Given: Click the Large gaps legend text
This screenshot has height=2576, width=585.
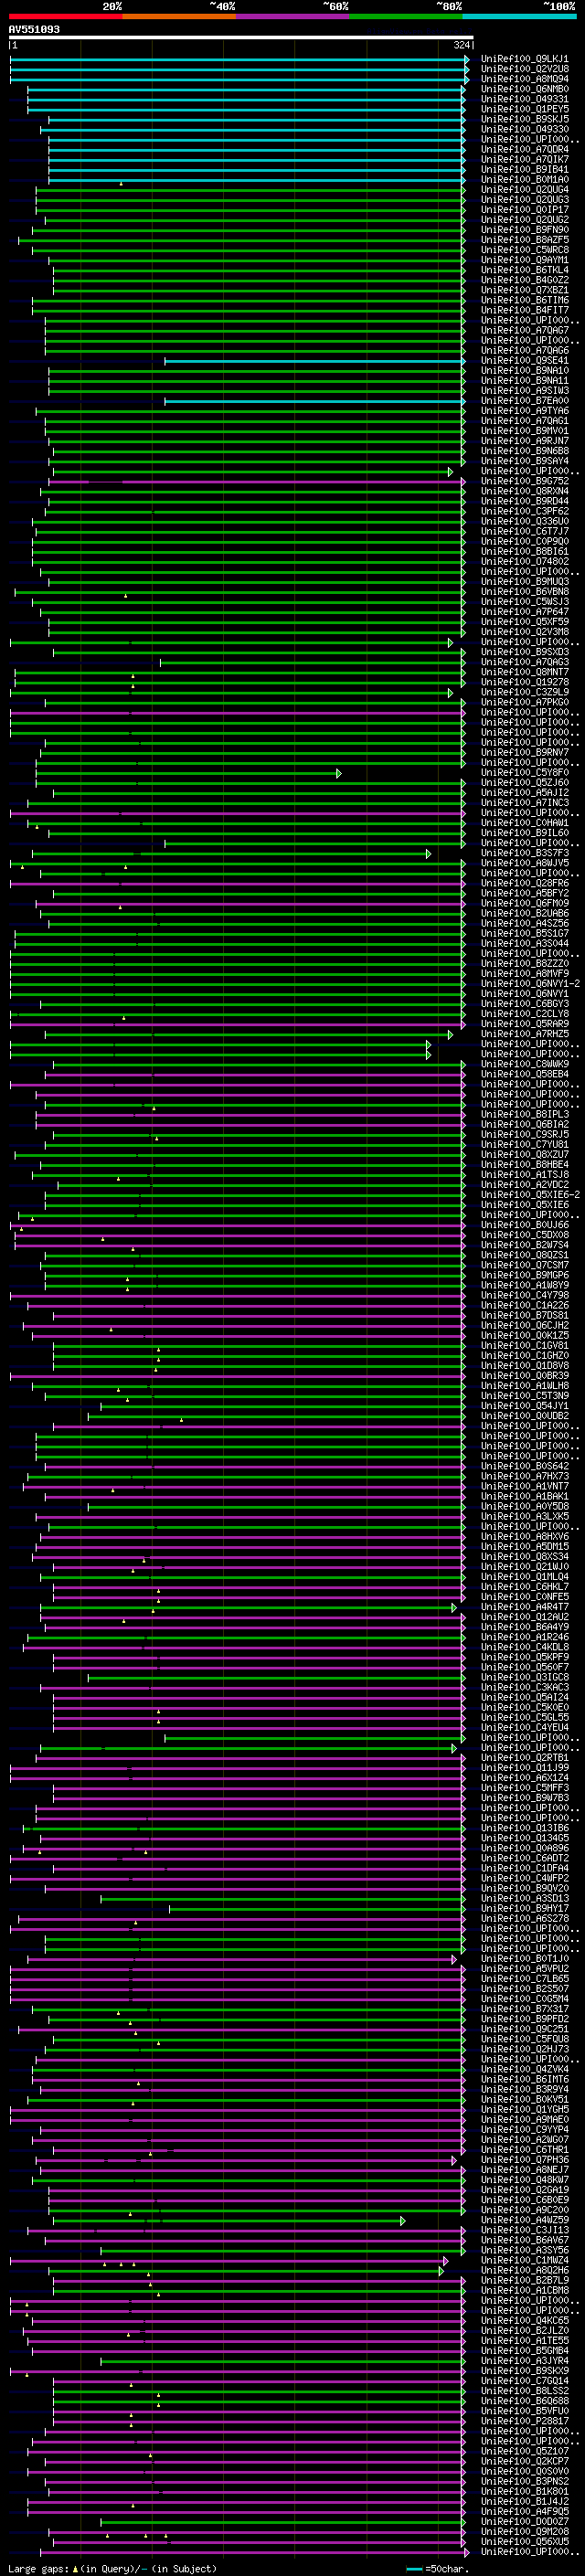Looking at the screenshot, I should point(112,2568).
